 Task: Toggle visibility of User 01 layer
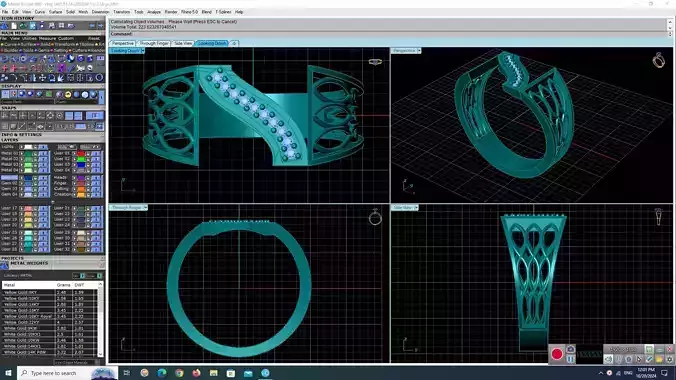(74, 154)
